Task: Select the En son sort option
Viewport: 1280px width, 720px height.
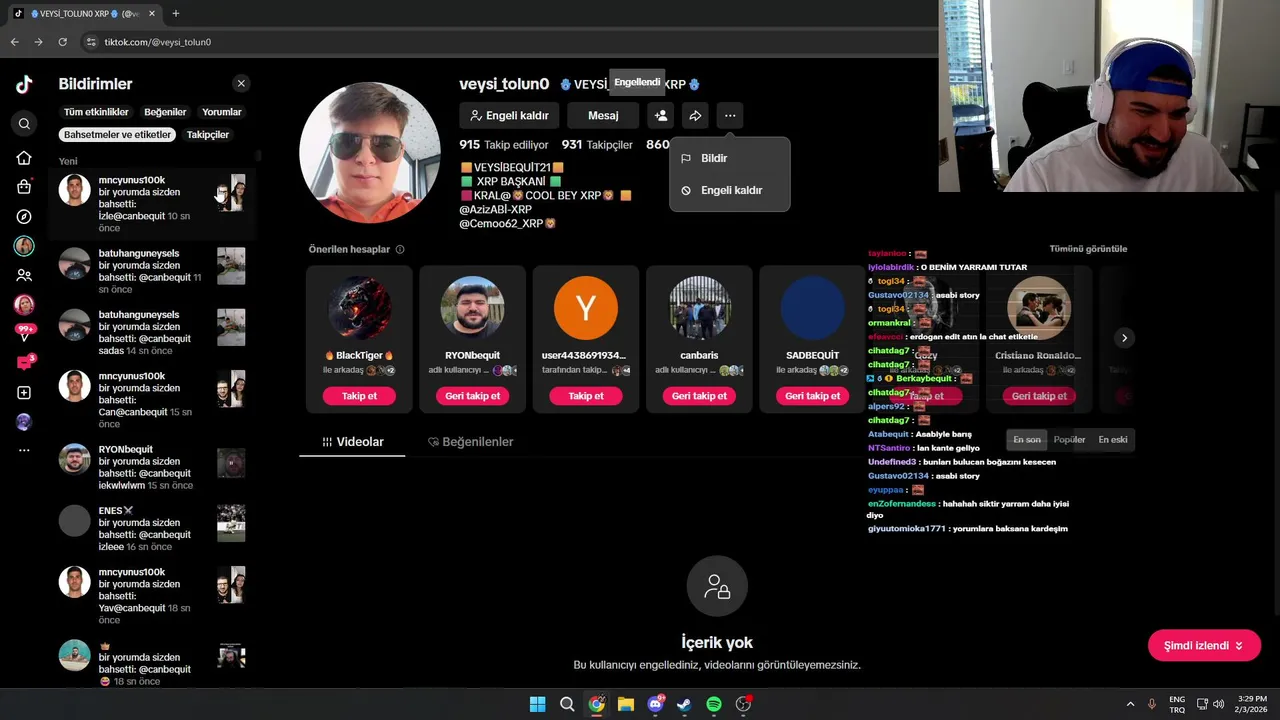Action: pyautogui.click(x=1027, y=440)
